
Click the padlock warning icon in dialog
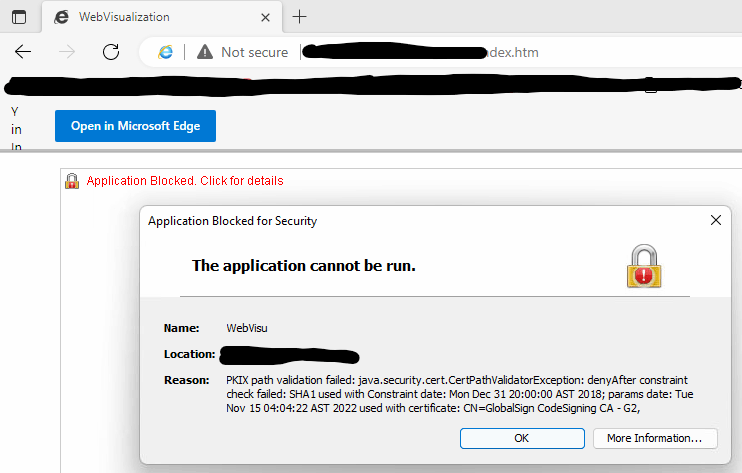(x=644, y=266)
